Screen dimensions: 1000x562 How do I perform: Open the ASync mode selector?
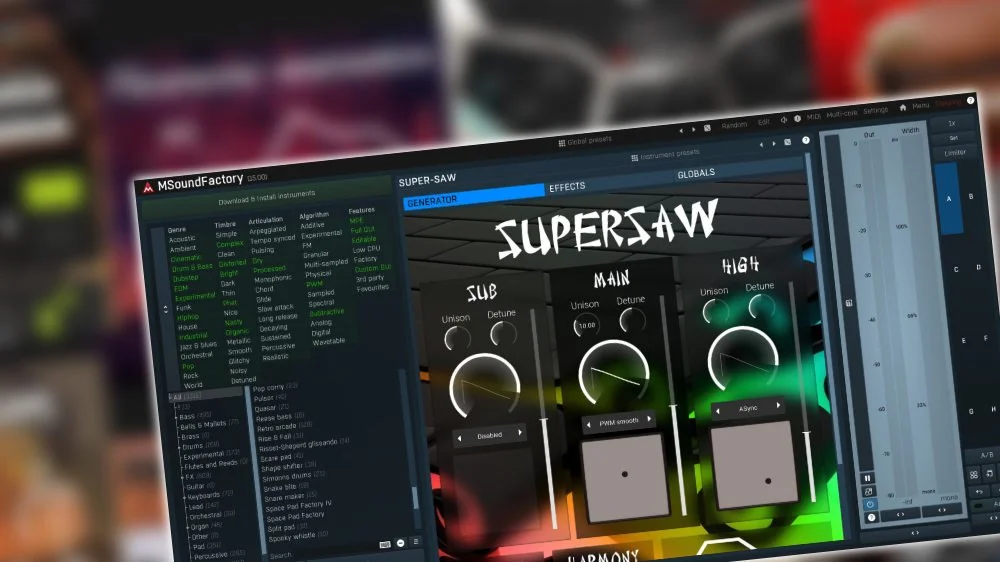tap(748, 408)
